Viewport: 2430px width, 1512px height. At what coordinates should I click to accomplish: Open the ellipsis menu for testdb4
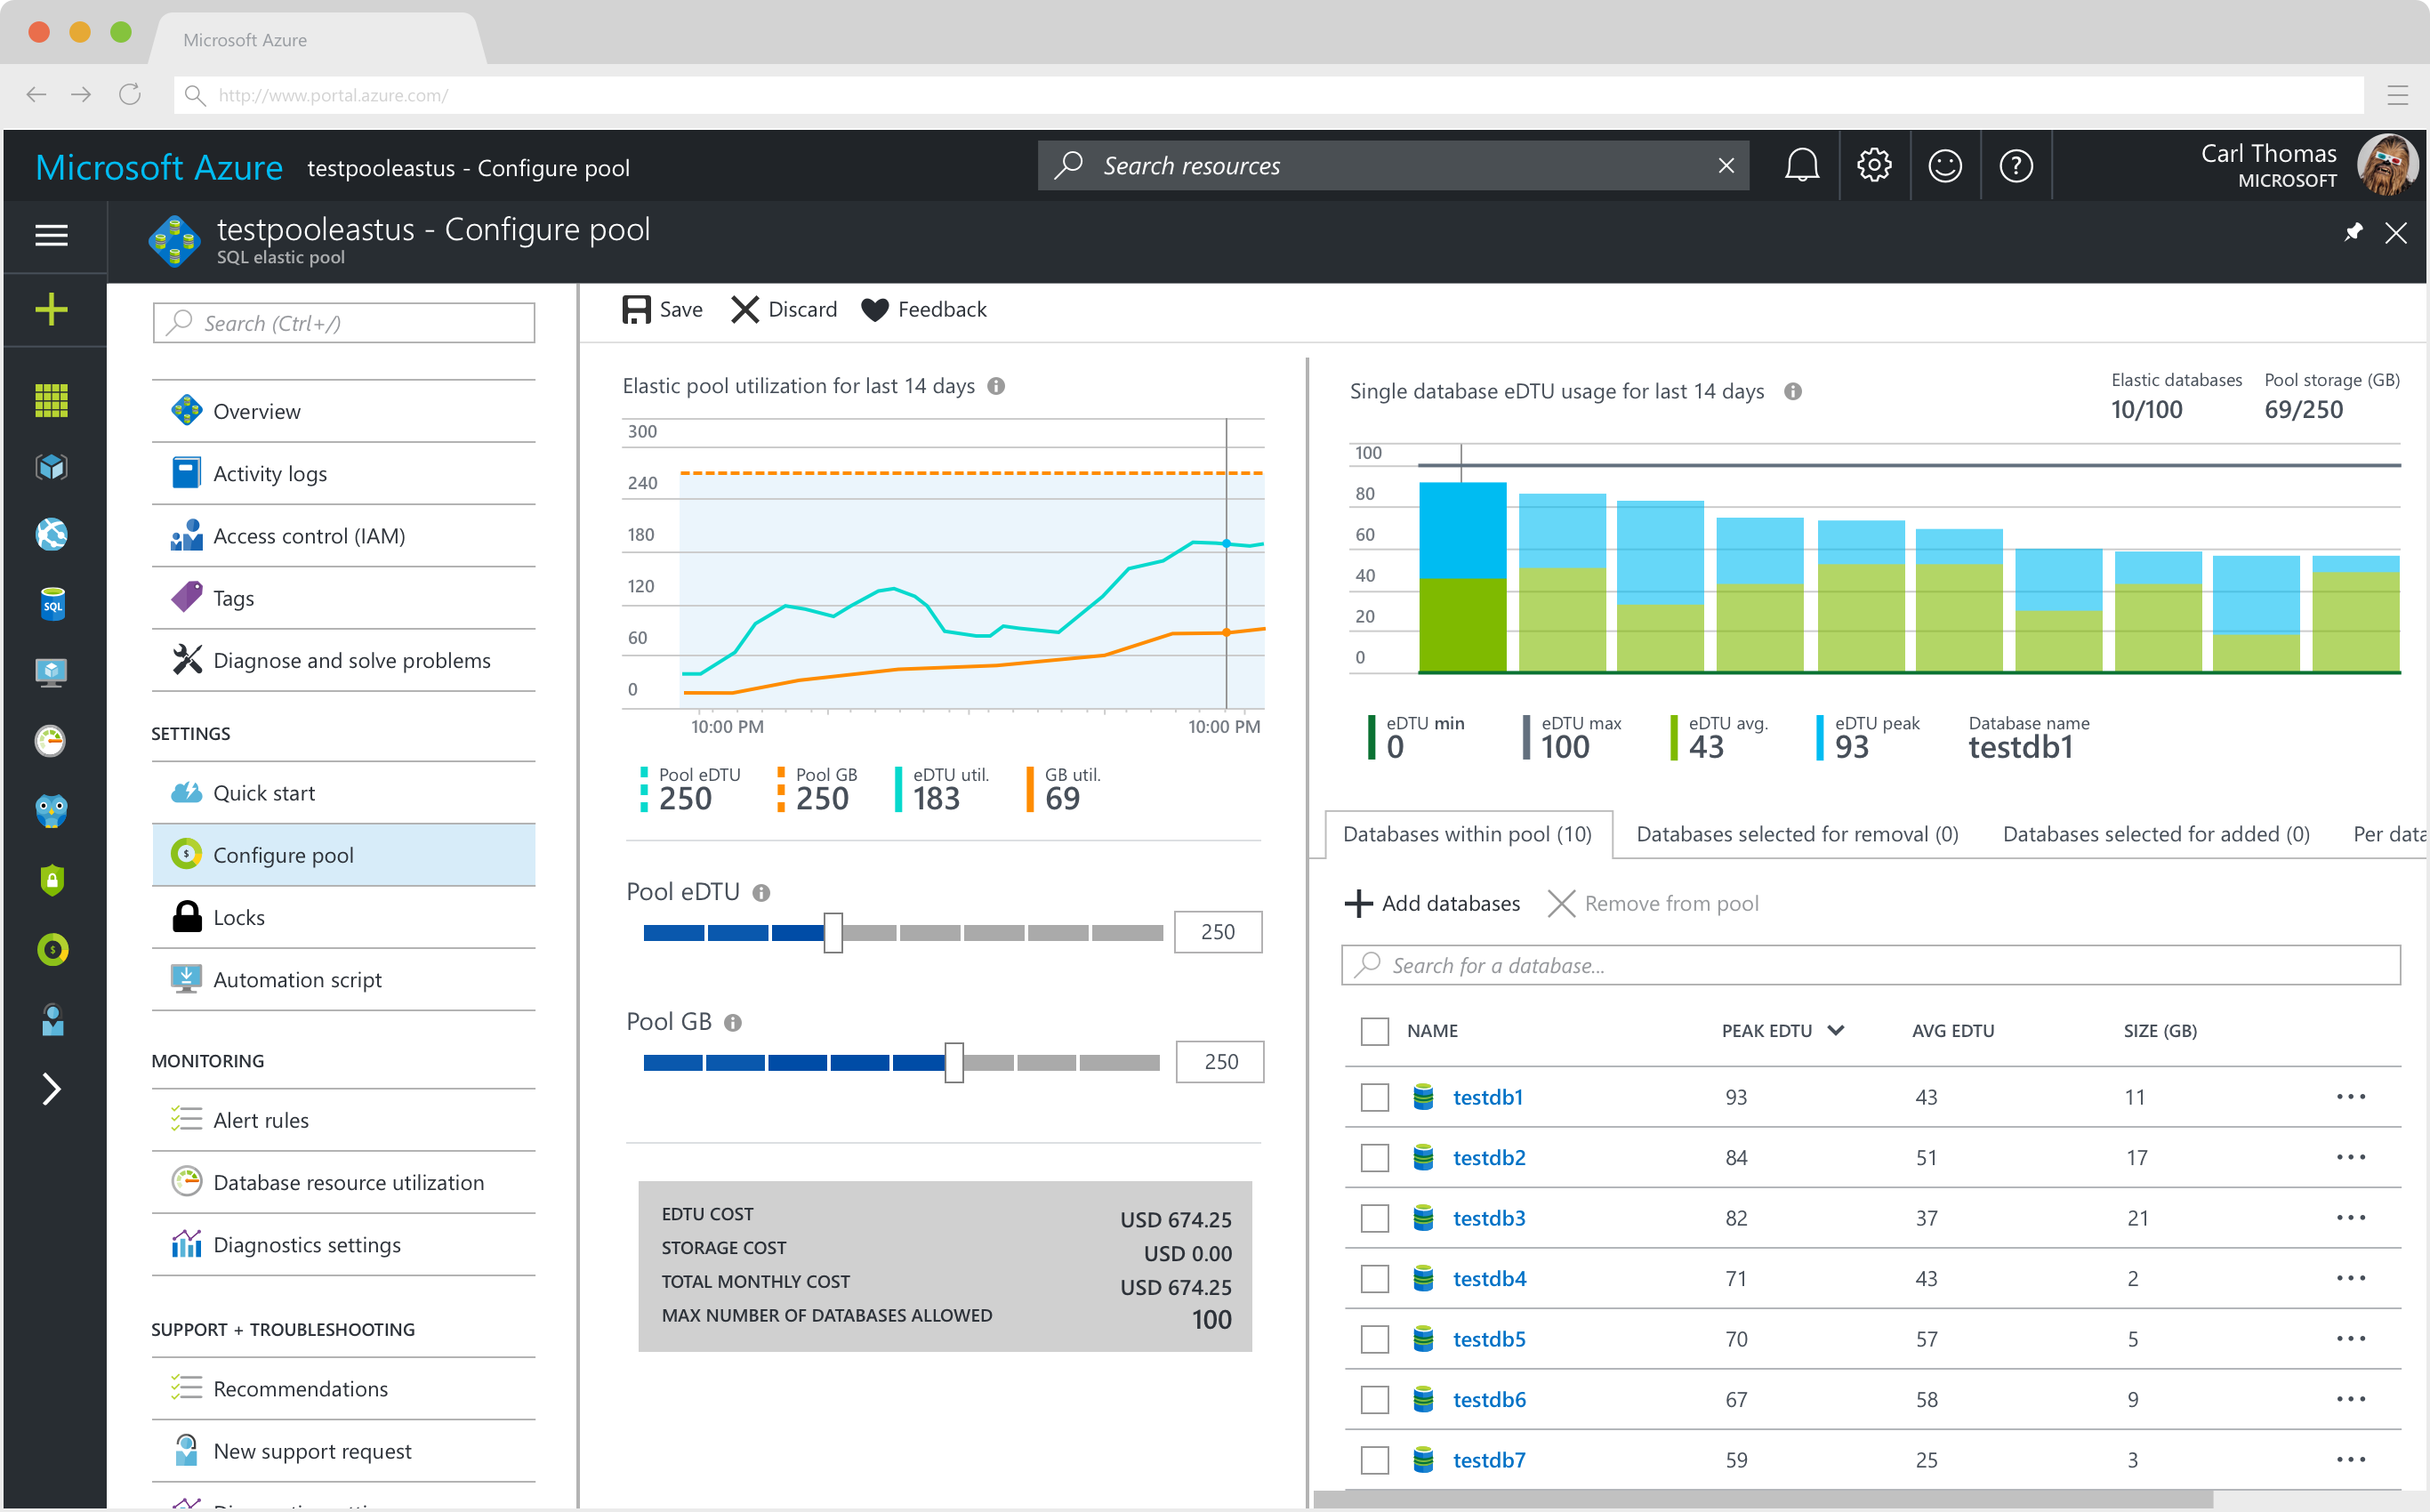click(x=2351, y=1278)
